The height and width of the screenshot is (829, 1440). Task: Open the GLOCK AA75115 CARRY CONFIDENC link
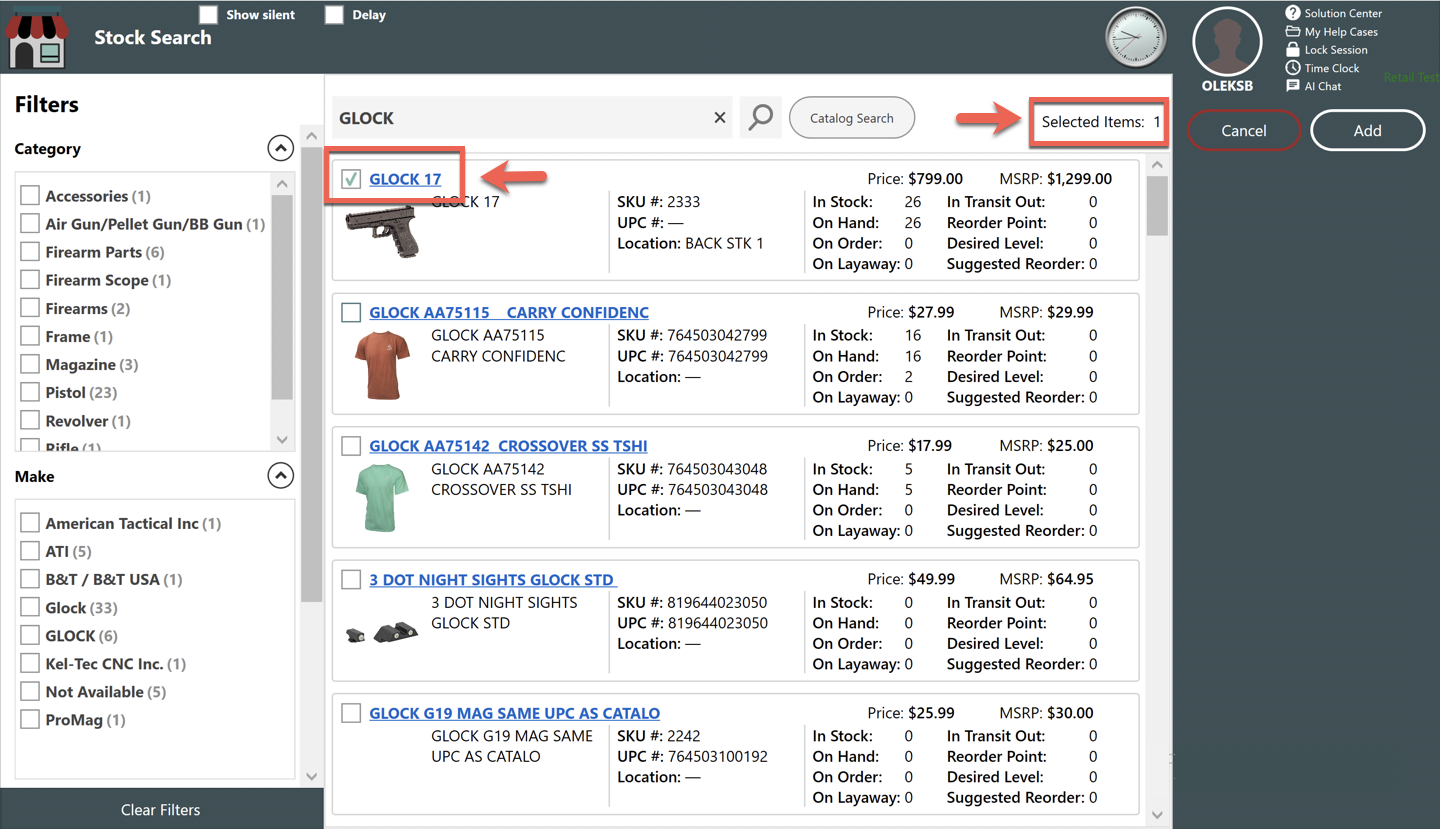[509, 313]
